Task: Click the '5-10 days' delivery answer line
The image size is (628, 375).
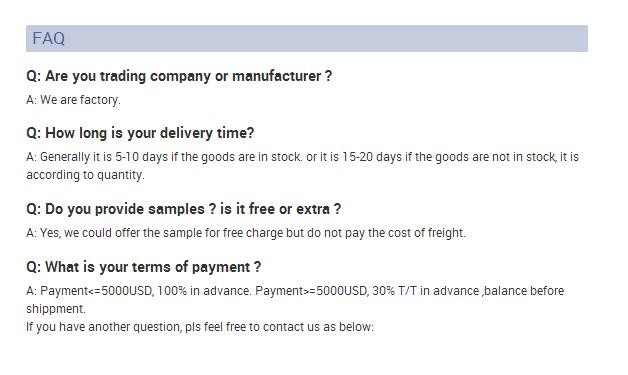Action: tap(302, 157)
